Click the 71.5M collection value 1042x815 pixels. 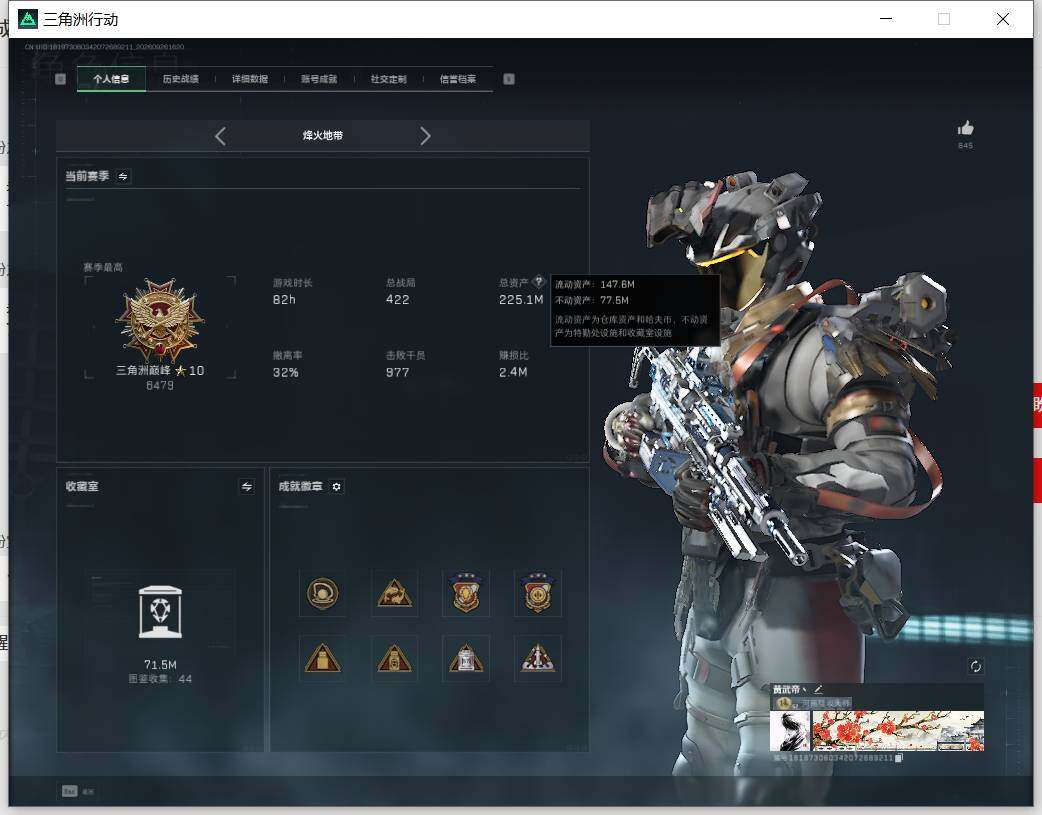point(160,665)
